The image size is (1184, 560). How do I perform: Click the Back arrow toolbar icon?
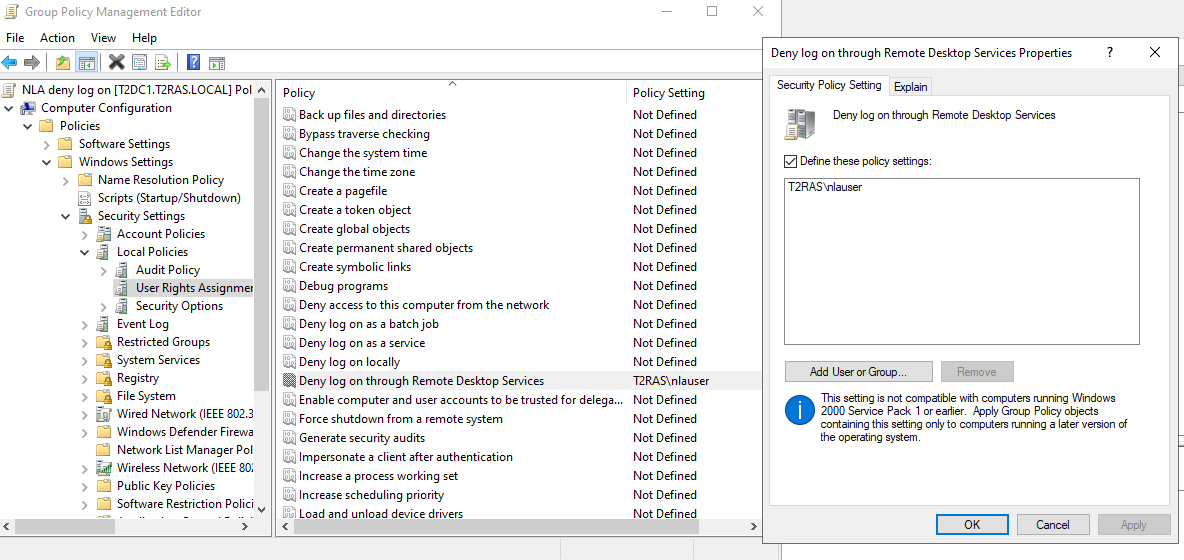[10, 62]
